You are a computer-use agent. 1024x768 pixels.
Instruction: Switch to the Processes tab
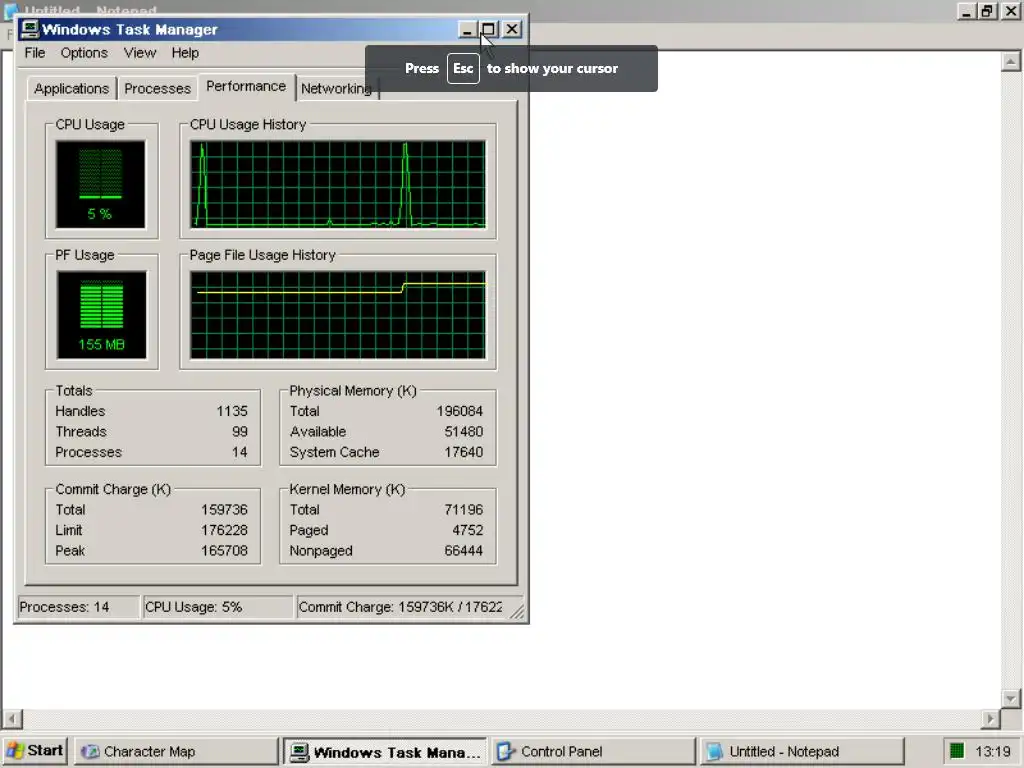[157, 89]
